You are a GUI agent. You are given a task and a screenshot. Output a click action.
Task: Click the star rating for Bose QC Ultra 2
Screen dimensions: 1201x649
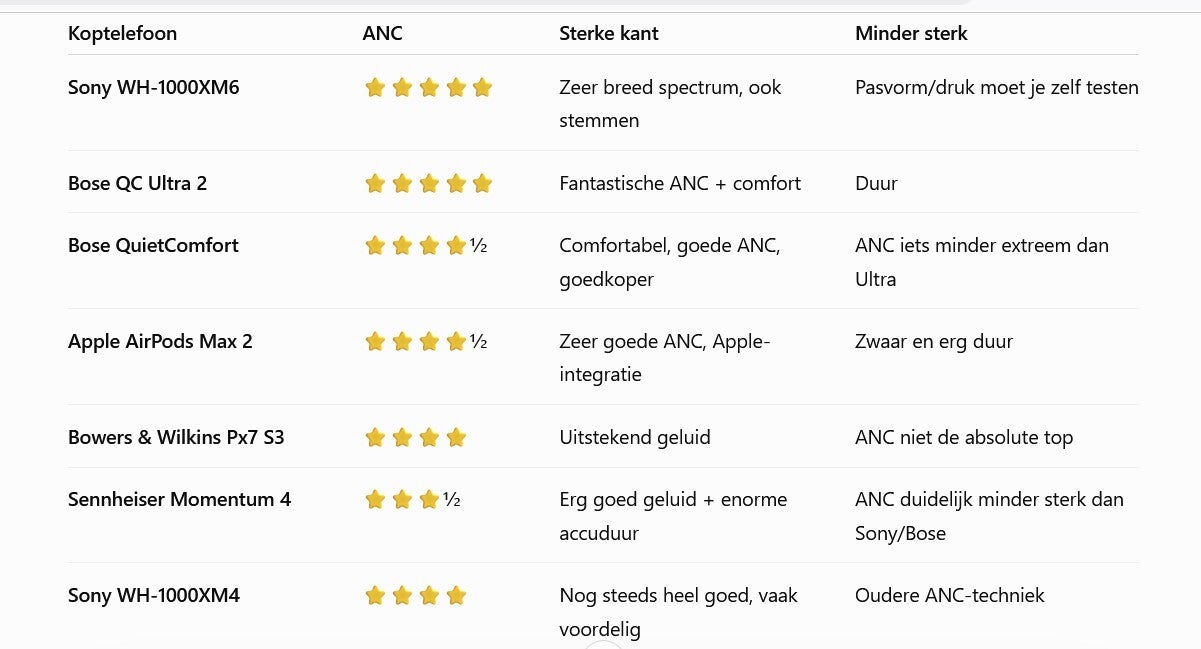tap(429, 184)
